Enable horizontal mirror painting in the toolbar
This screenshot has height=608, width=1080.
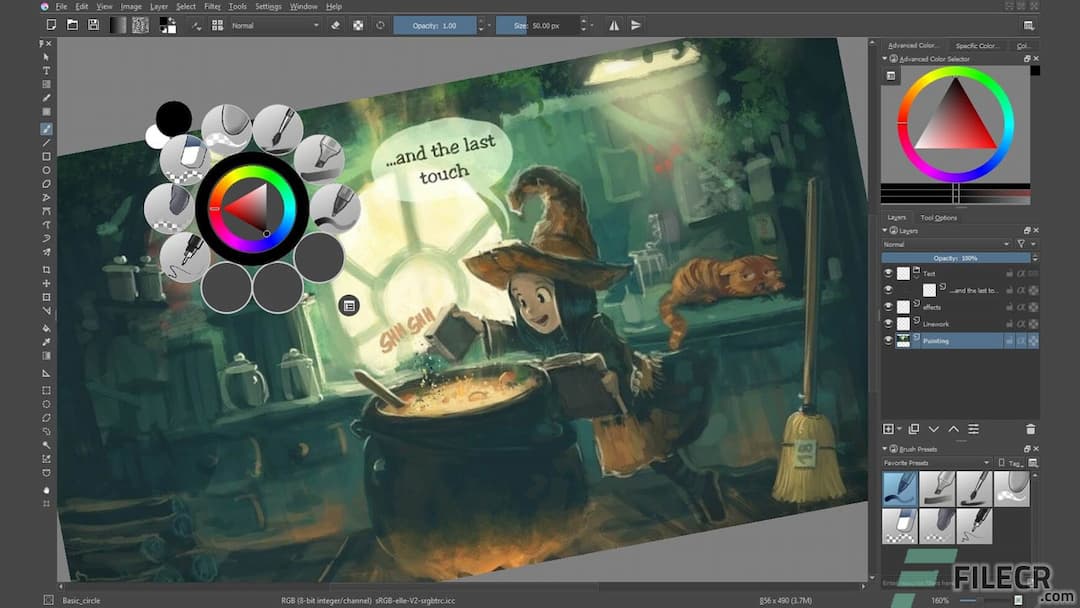click(614, 25)
